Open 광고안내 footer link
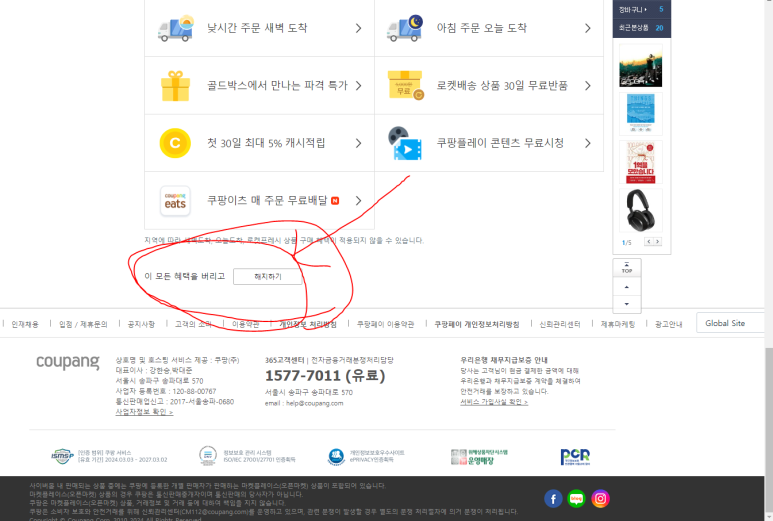 pyautogui.click(x=668, y=324)
